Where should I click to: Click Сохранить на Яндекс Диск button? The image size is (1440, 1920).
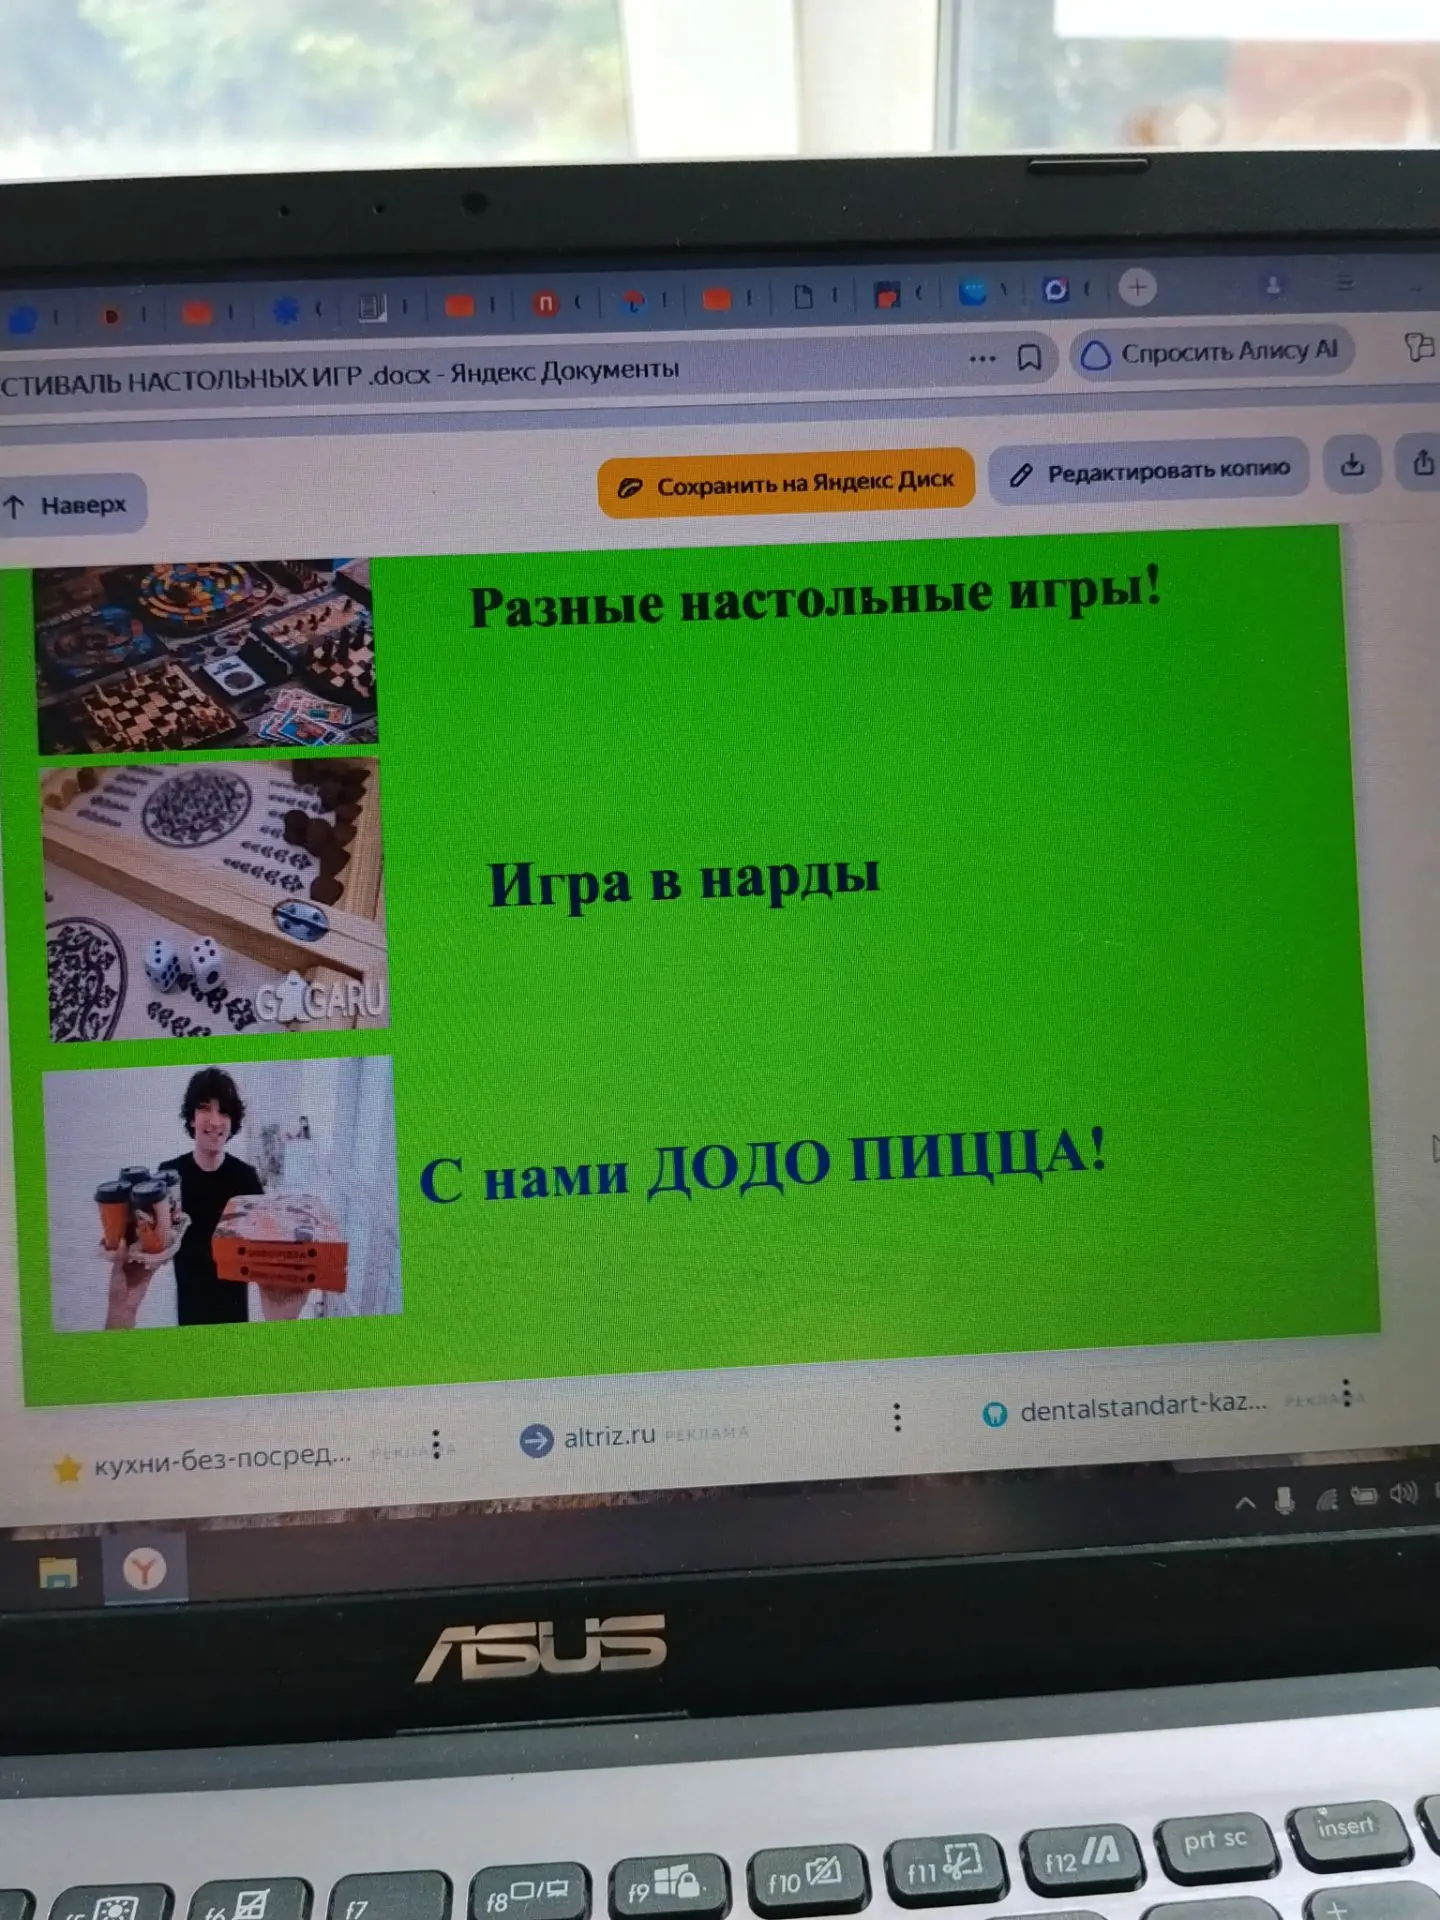click(x=786, y=484)
